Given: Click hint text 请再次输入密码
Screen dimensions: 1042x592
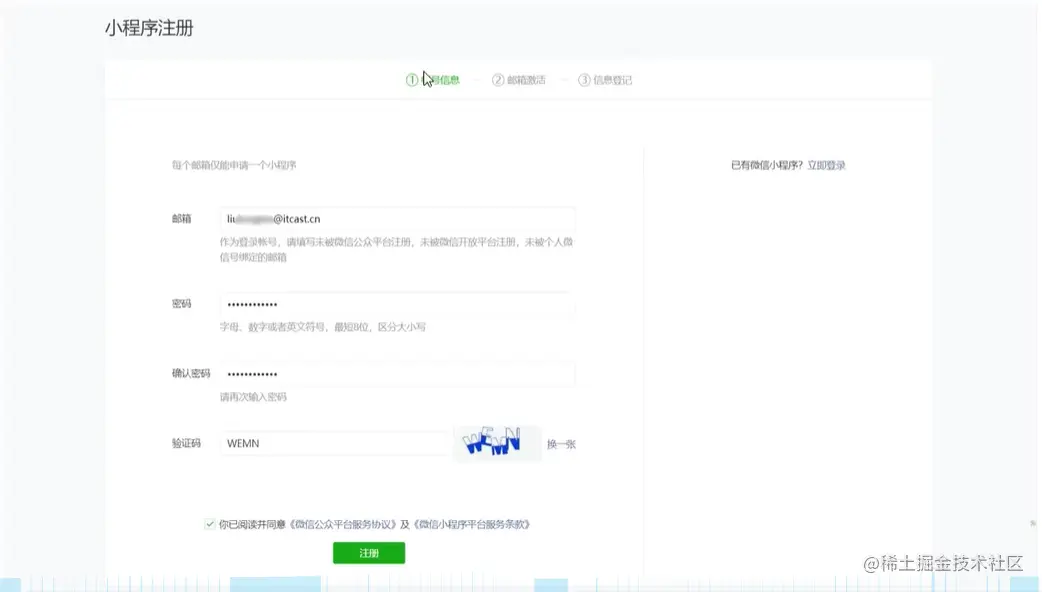Looking at the screenshot, I should click(x=253, y=397).
